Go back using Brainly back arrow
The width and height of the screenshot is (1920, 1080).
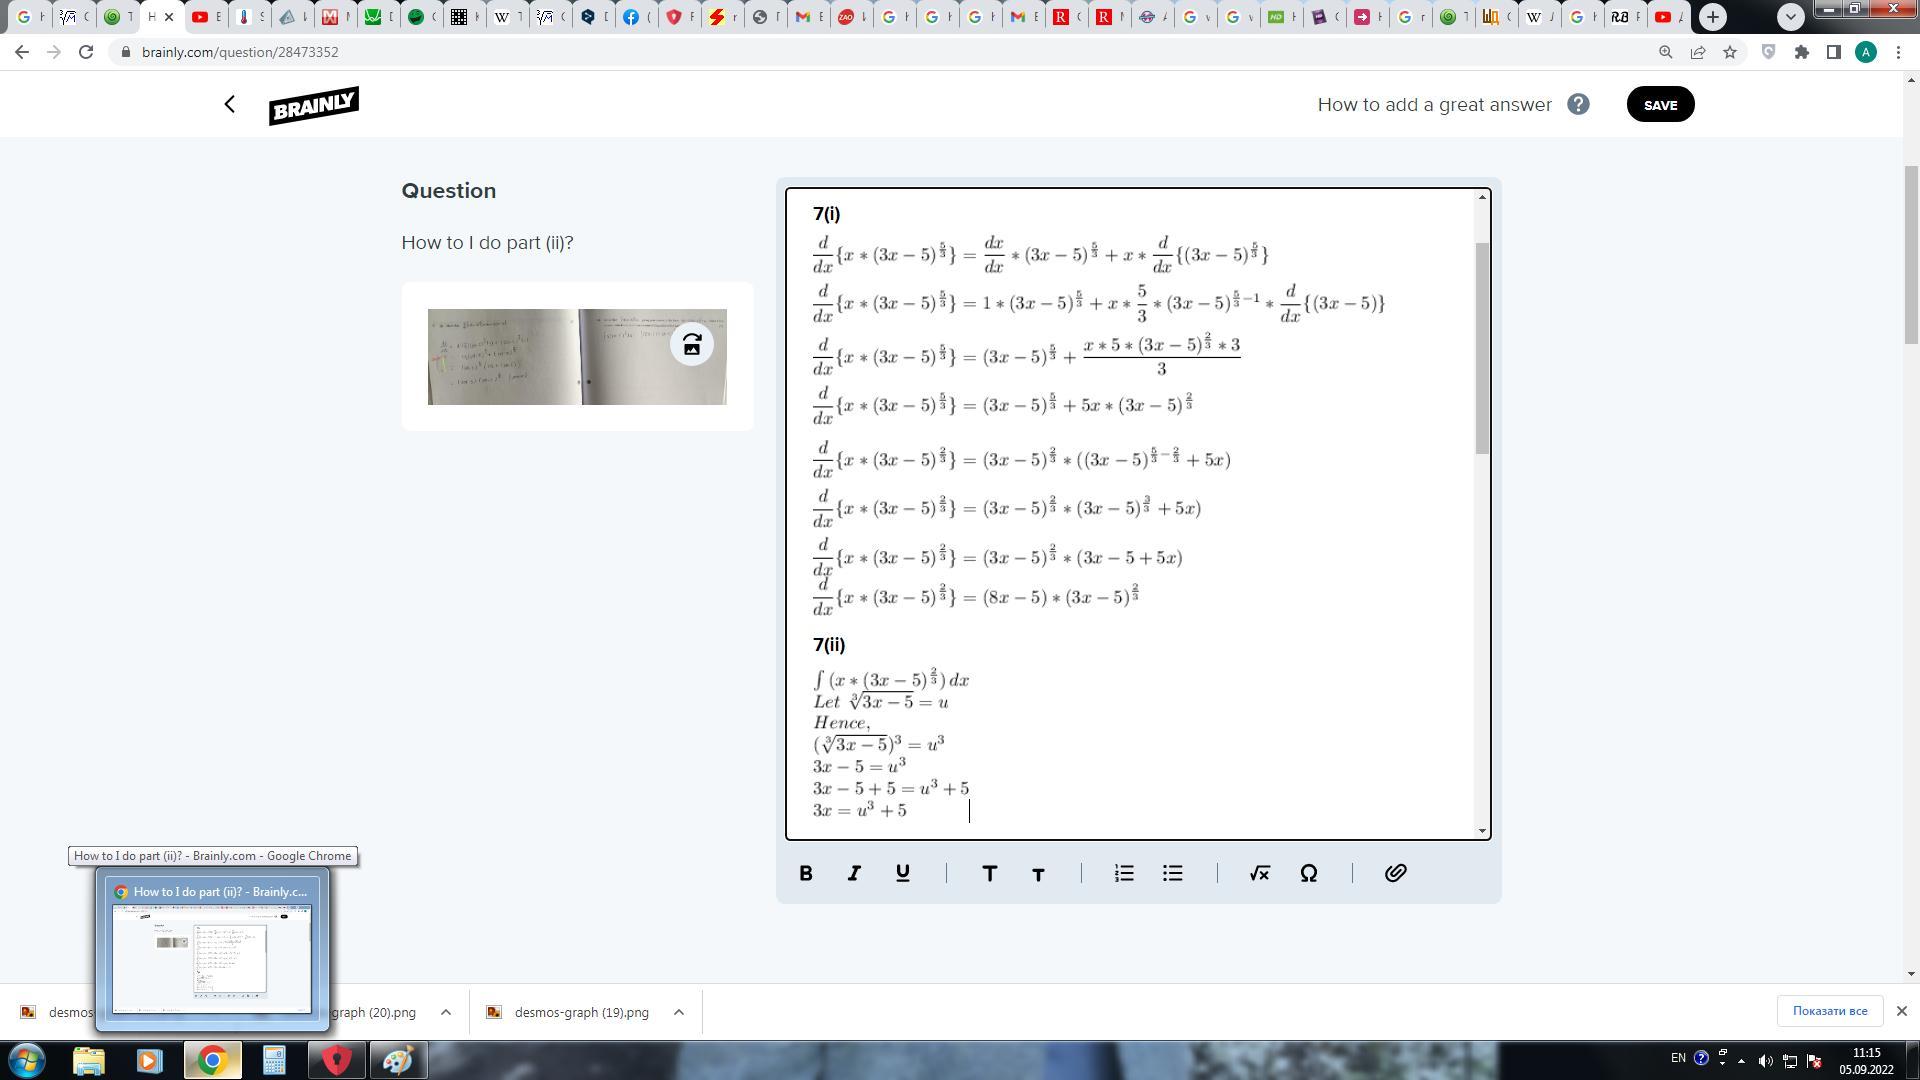tap(230, 104)
